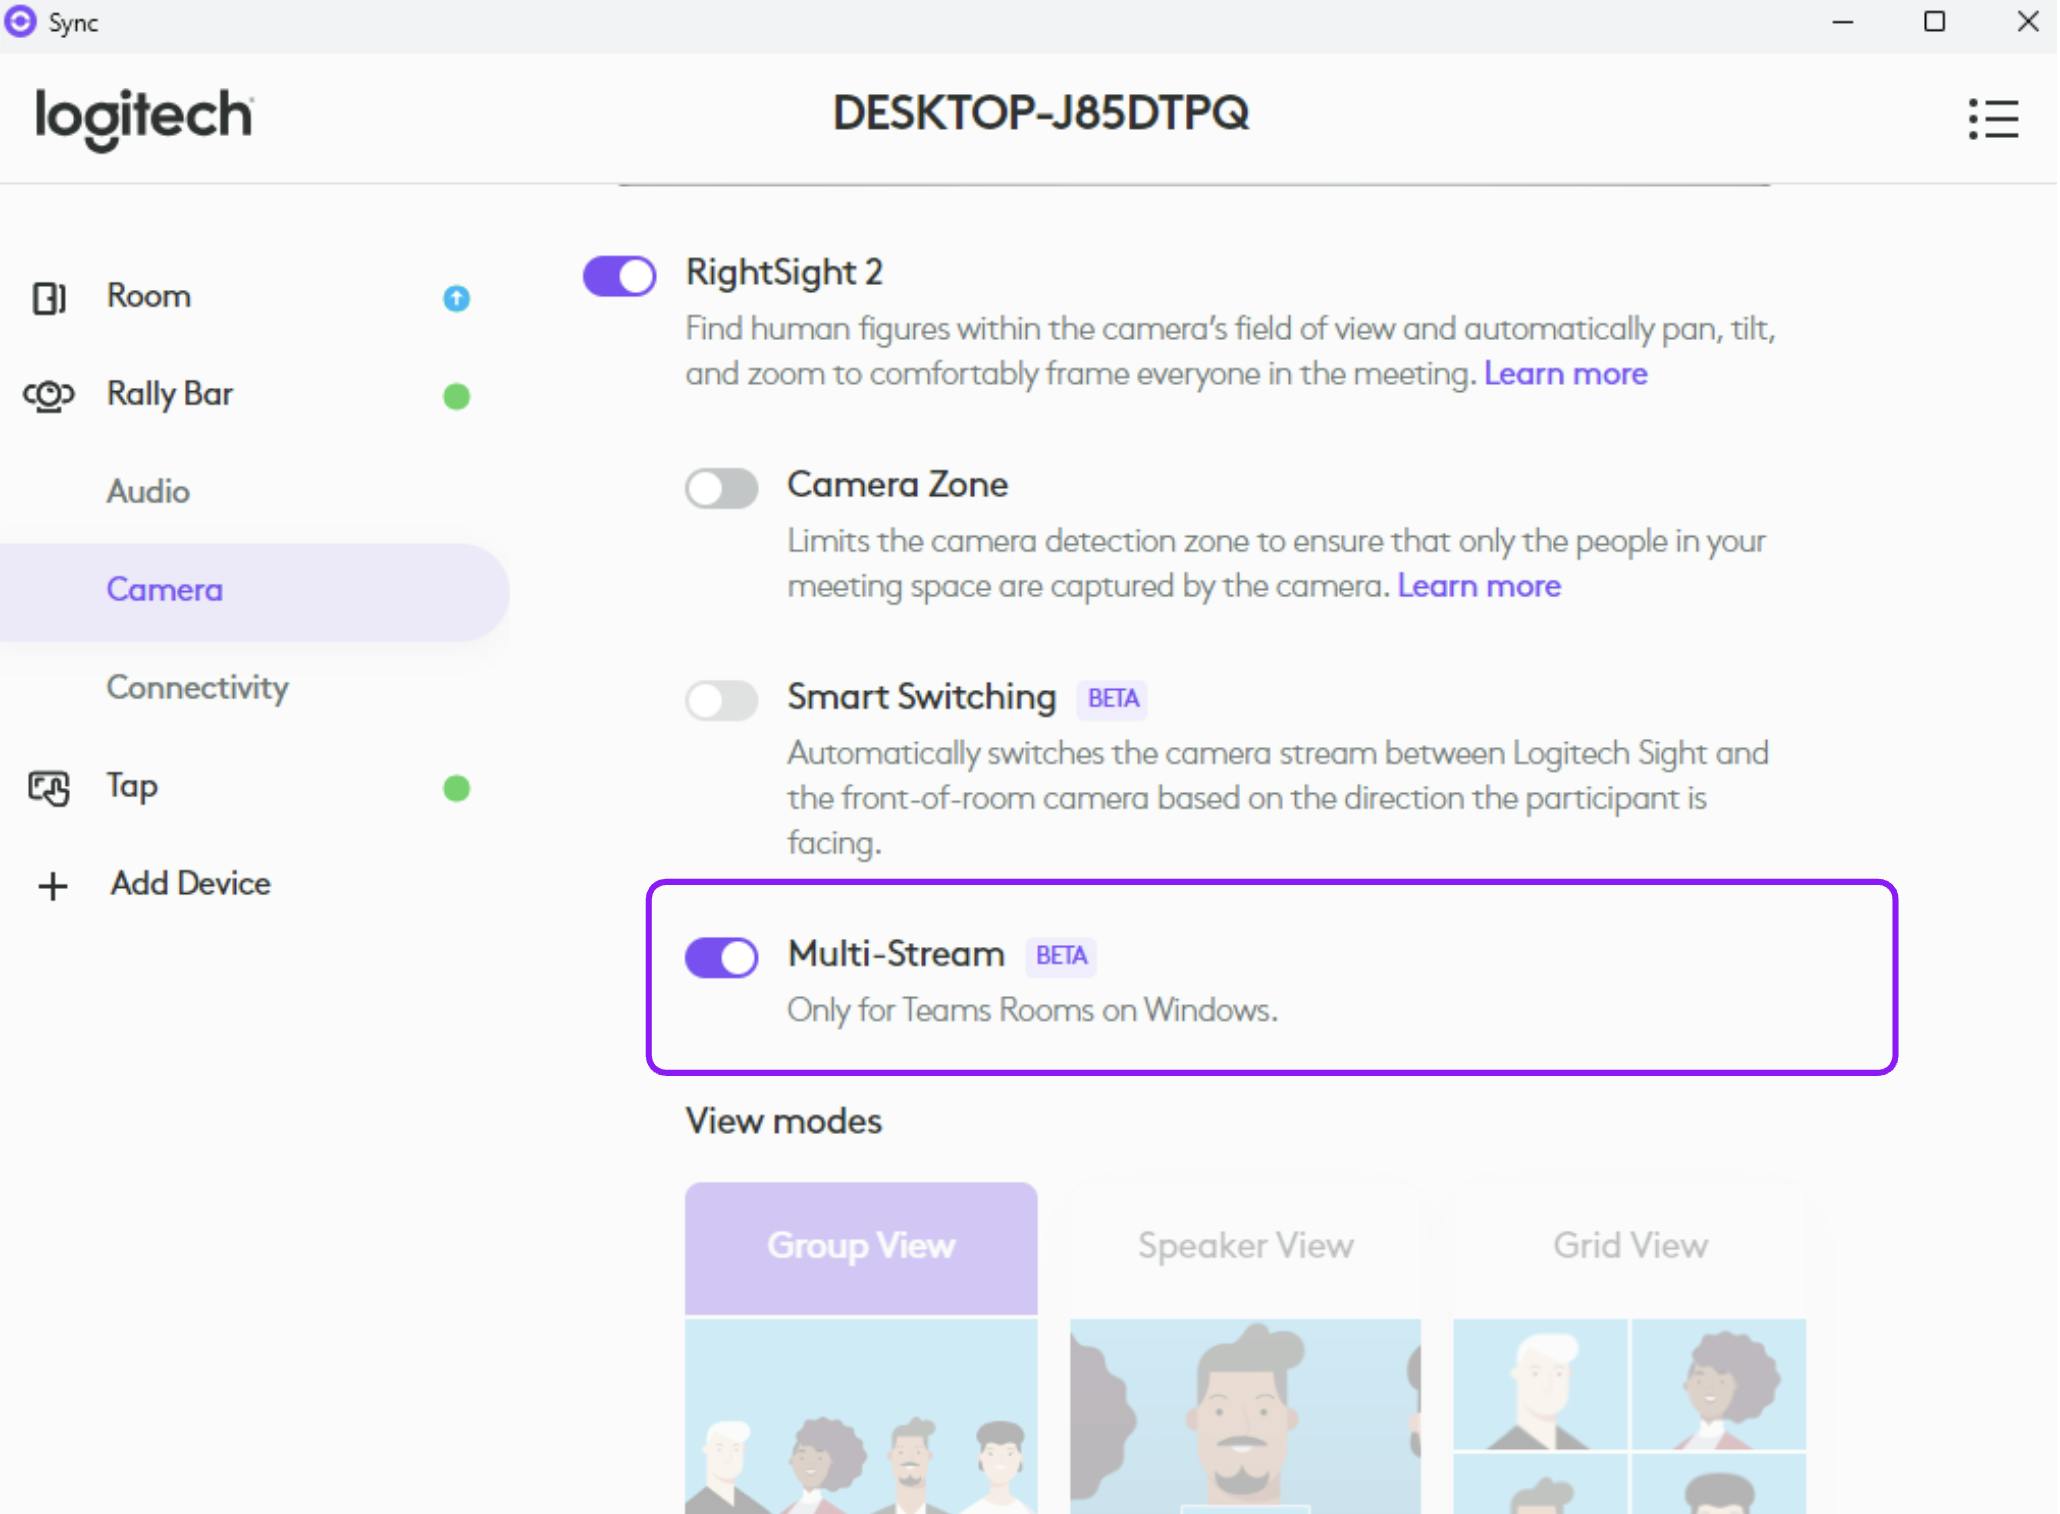2060x1514 pixels.
Task: Open the Audio settings section
Action: (x=148, y=491)
